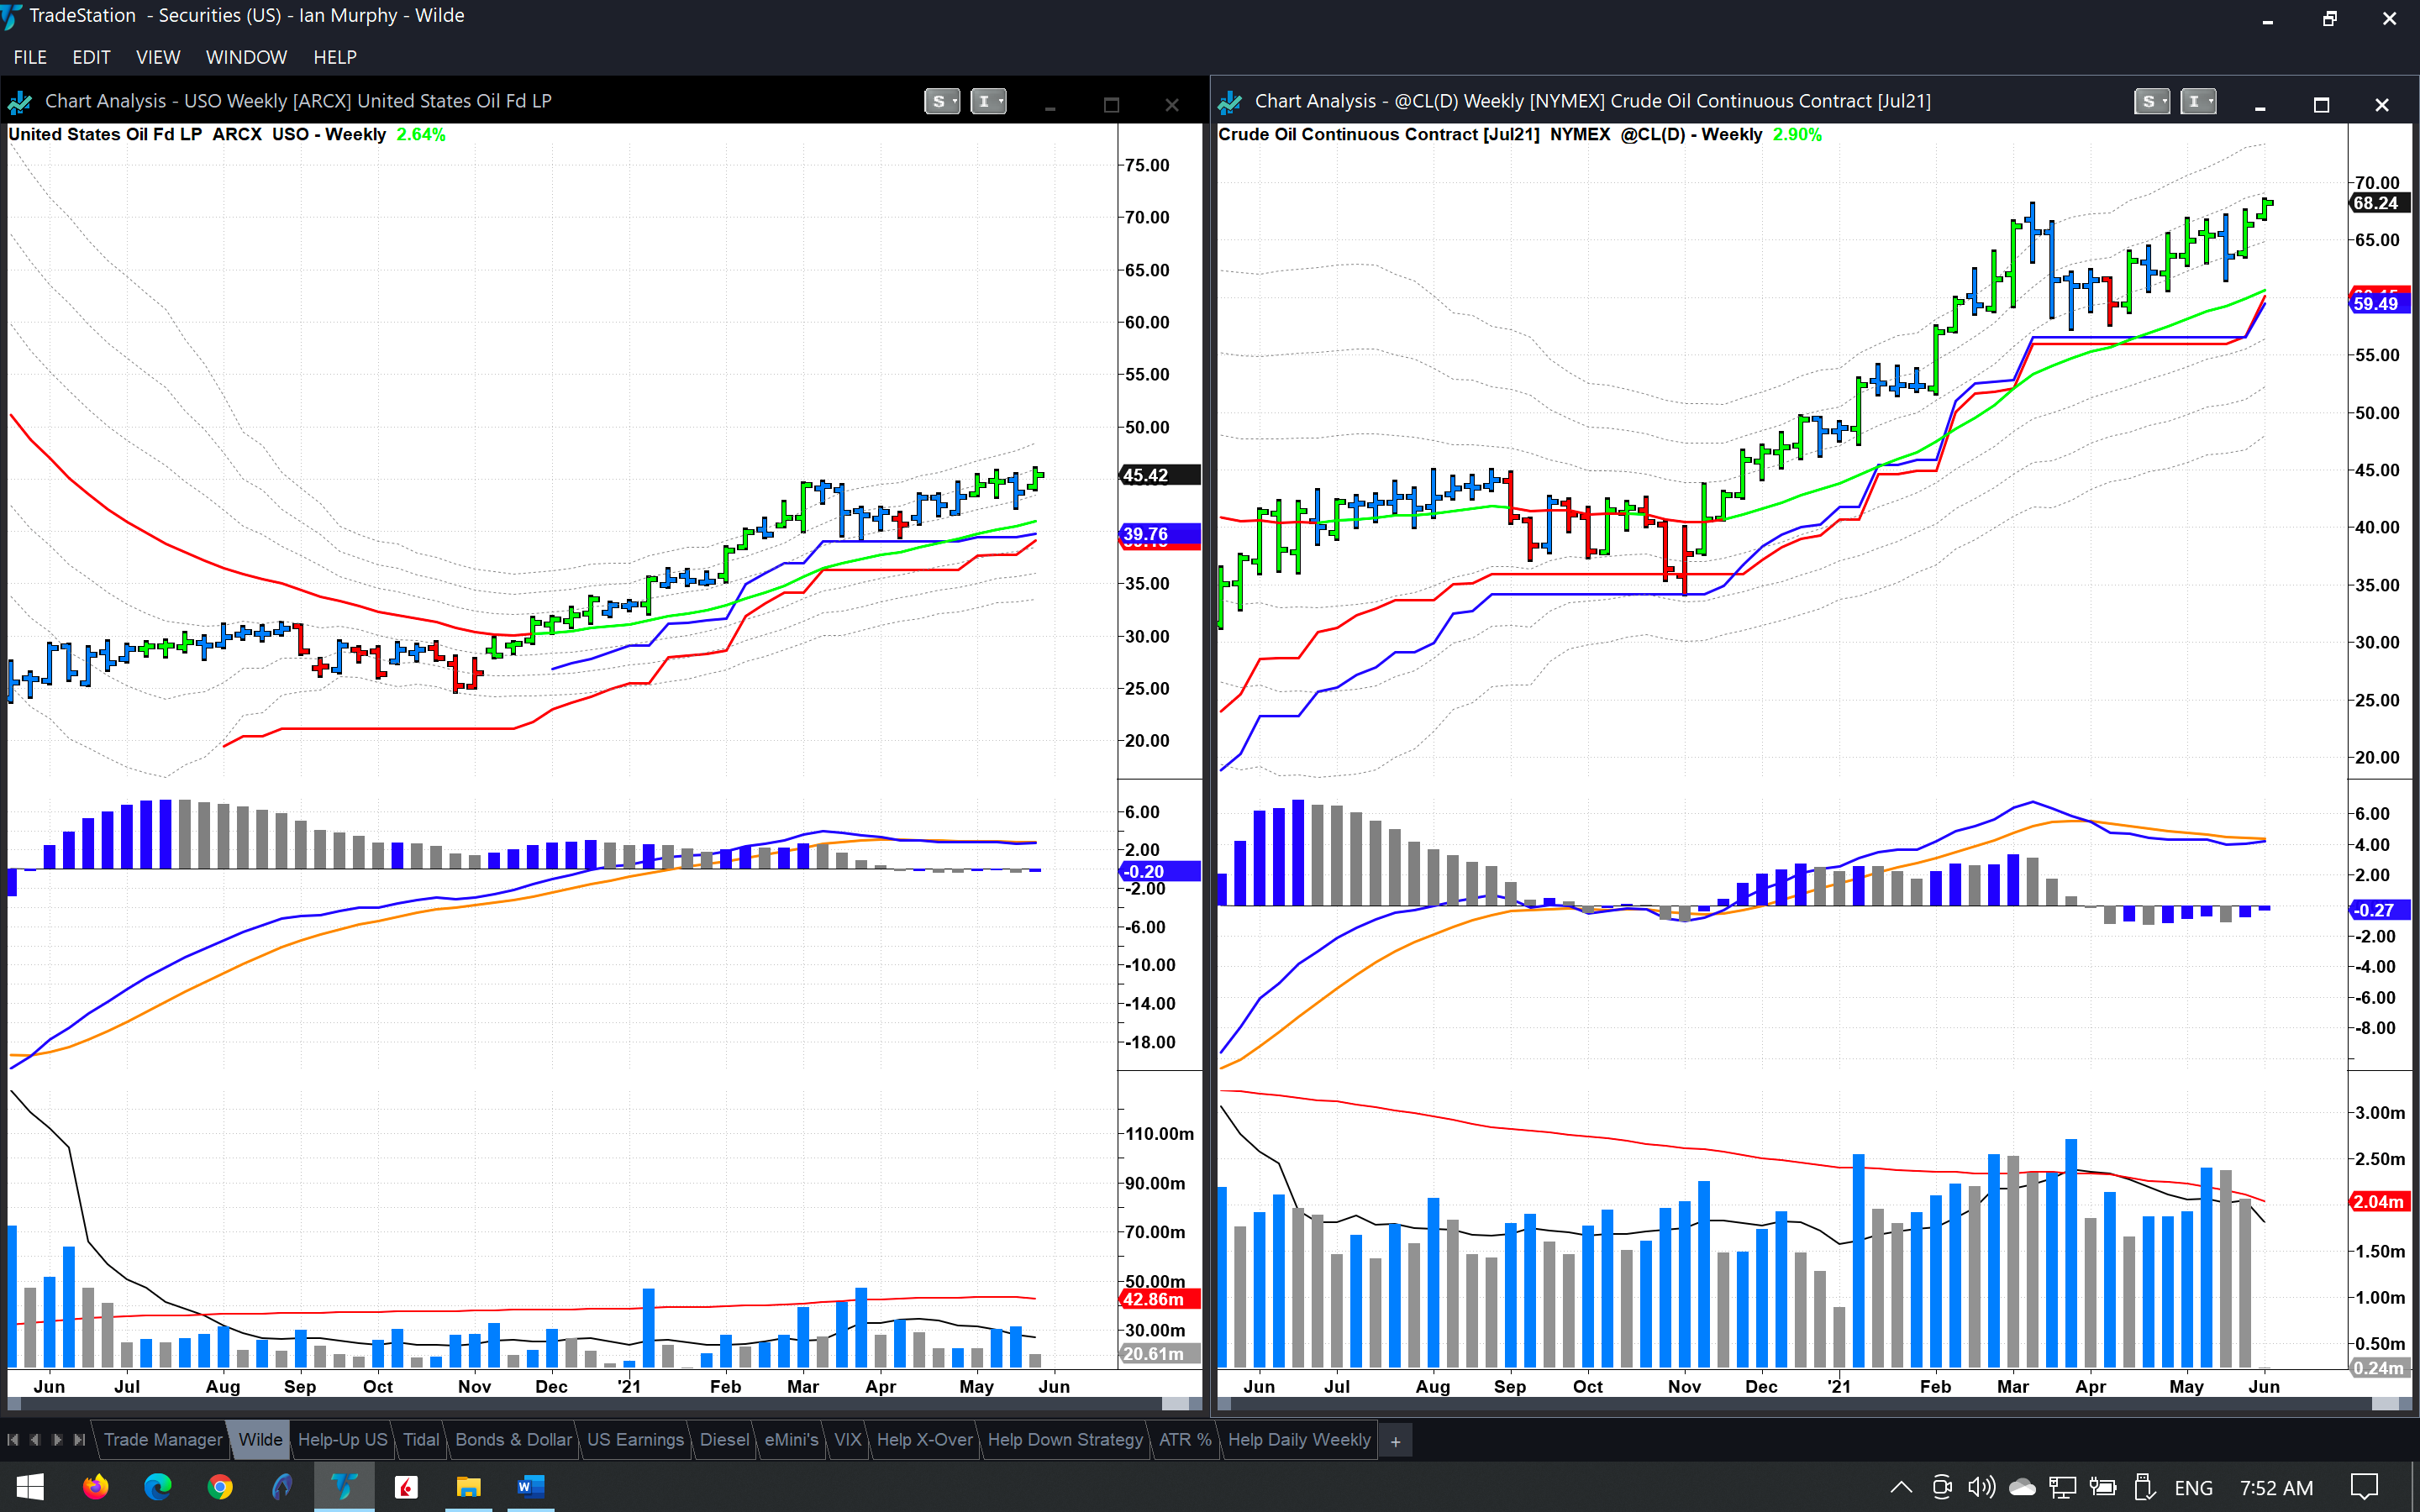Open the Help Down Strategy tab
Image resolution: width=2420 pixels, height=1512 pixels.
point(1064,1439)
